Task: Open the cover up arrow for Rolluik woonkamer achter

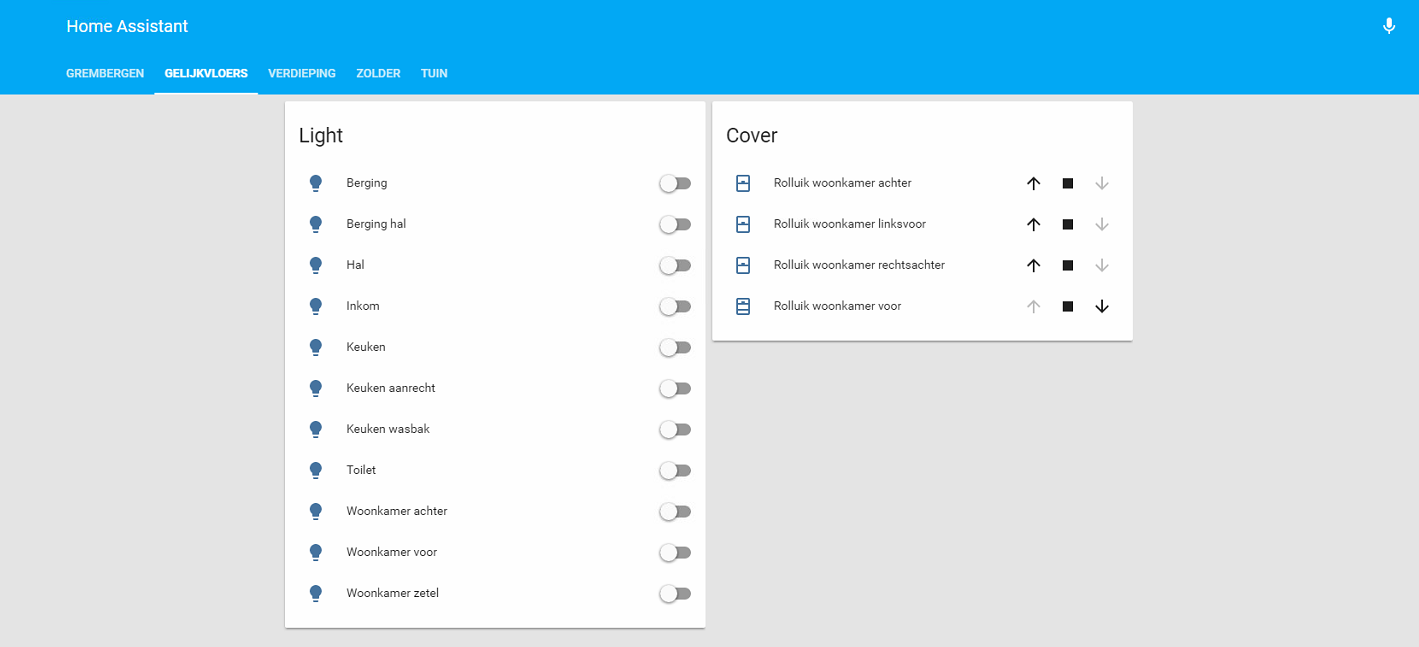Action: point(1033,184)
